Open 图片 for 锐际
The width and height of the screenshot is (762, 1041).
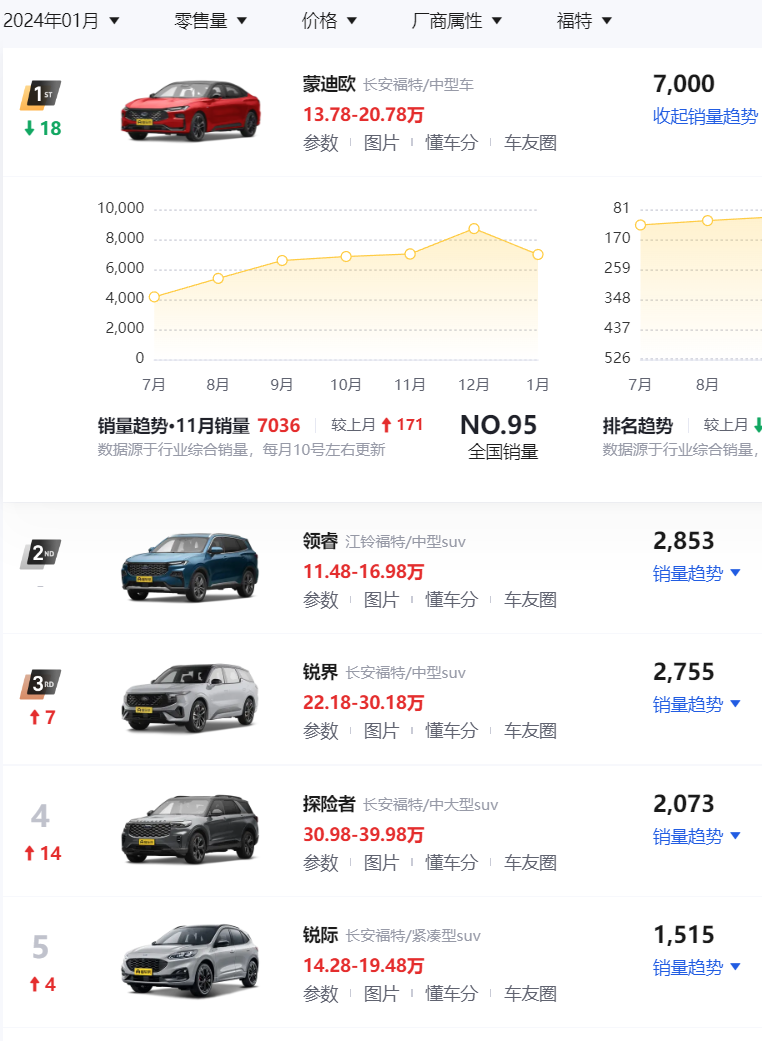(381, 994)
